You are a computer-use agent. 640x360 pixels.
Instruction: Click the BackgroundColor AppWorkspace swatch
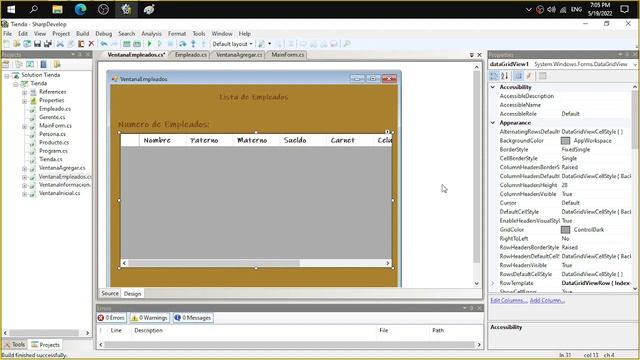point(565,141)
